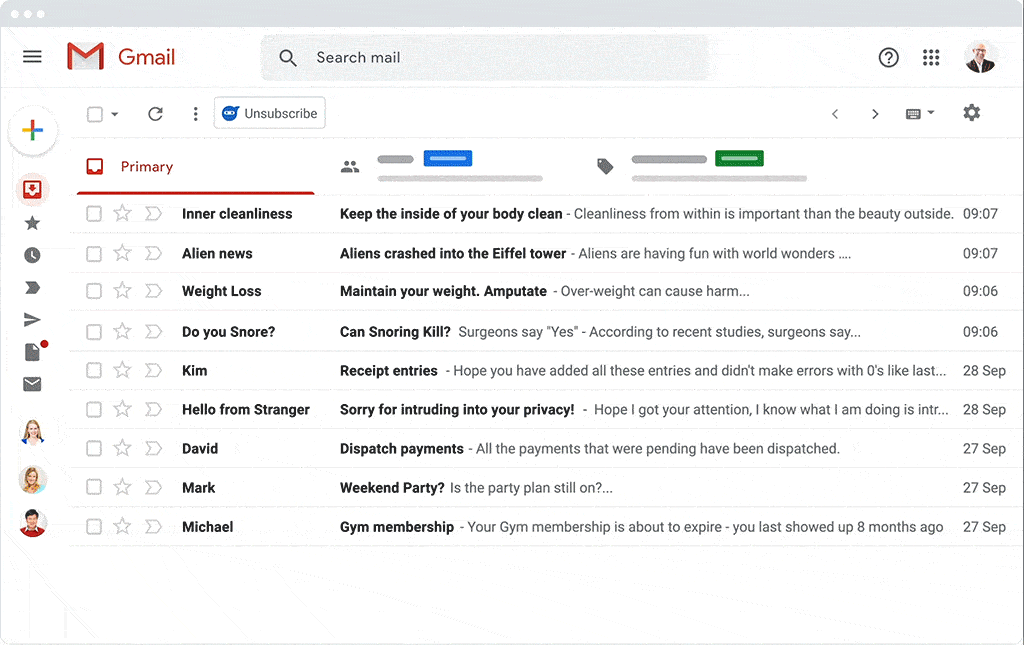1024x645 pixels.
Task: Open the input tools dropdown
Action: tap(918, 113)
